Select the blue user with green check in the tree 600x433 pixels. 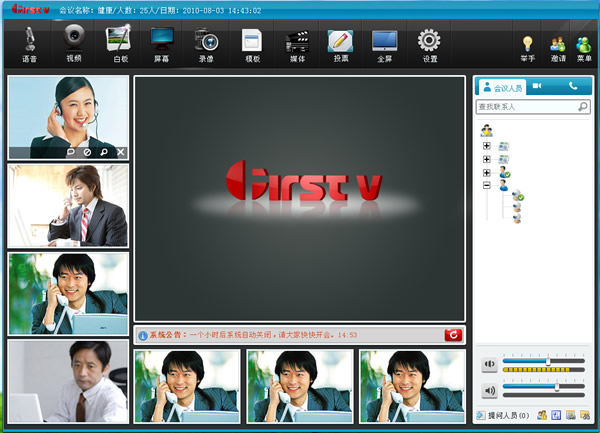pyautogui.click(x=505, y=172)
